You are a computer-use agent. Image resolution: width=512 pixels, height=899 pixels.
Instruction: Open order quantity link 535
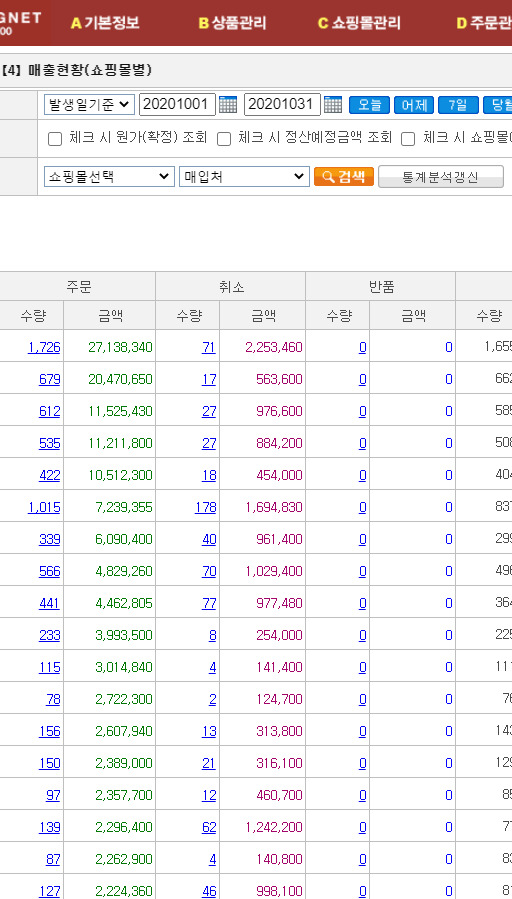[50, 444]
